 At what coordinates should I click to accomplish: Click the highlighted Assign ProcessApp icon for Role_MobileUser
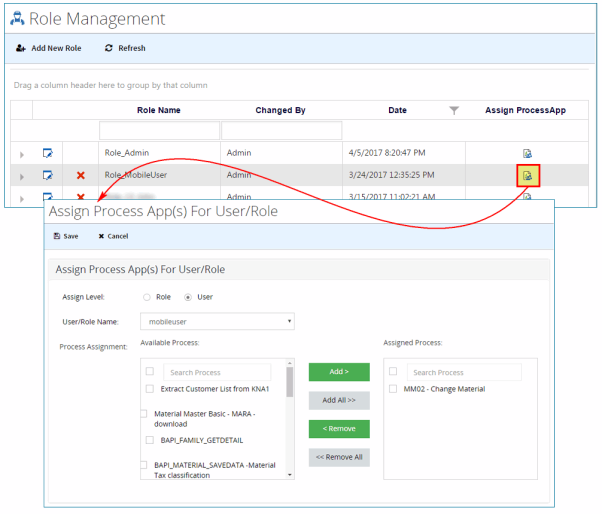point(528,176)
